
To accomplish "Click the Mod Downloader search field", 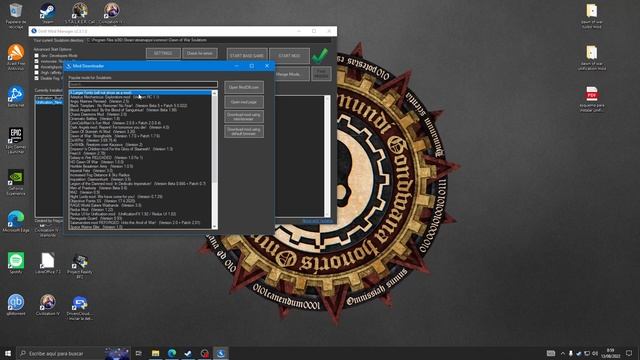I will pyautogui.click(x=143, y=84).
